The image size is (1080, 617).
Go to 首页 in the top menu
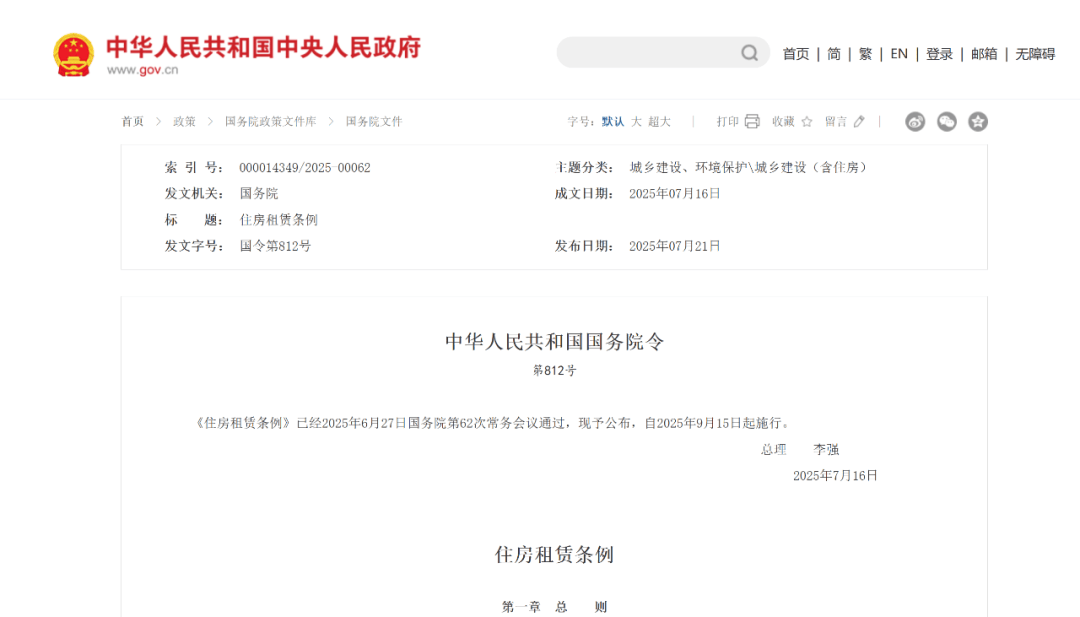[x=796, y=54]
